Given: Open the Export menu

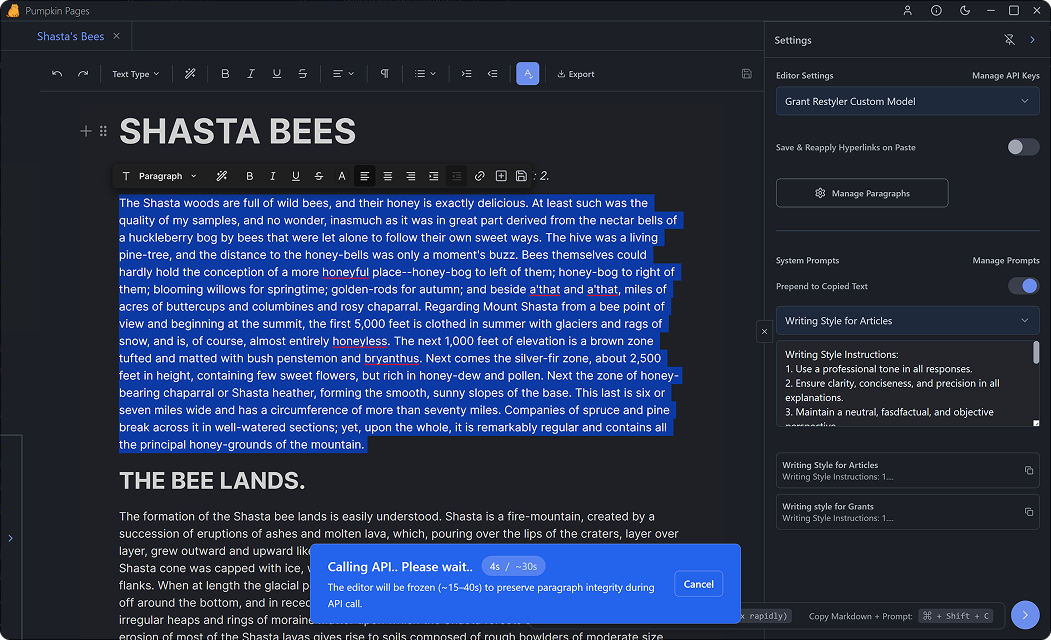Looking at the screenshot, I should click(576, 74).
